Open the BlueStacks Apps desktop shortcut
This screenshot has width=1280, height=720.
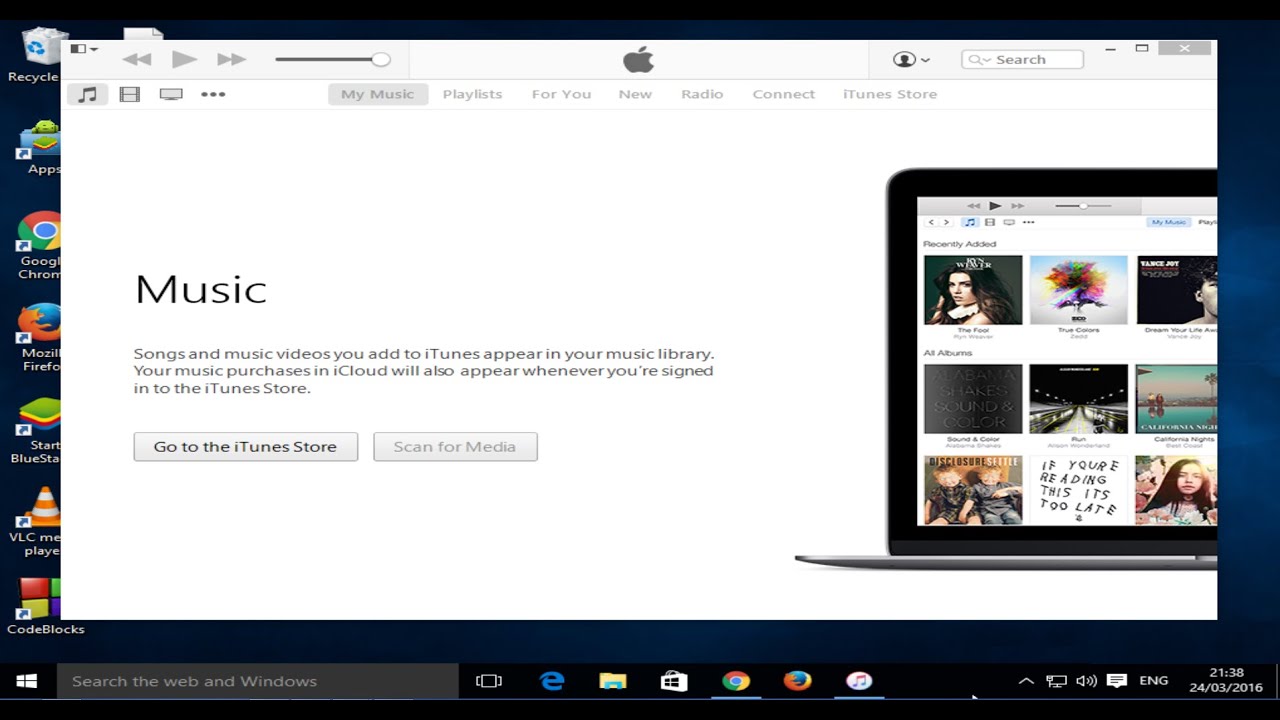tap(40, 147)
